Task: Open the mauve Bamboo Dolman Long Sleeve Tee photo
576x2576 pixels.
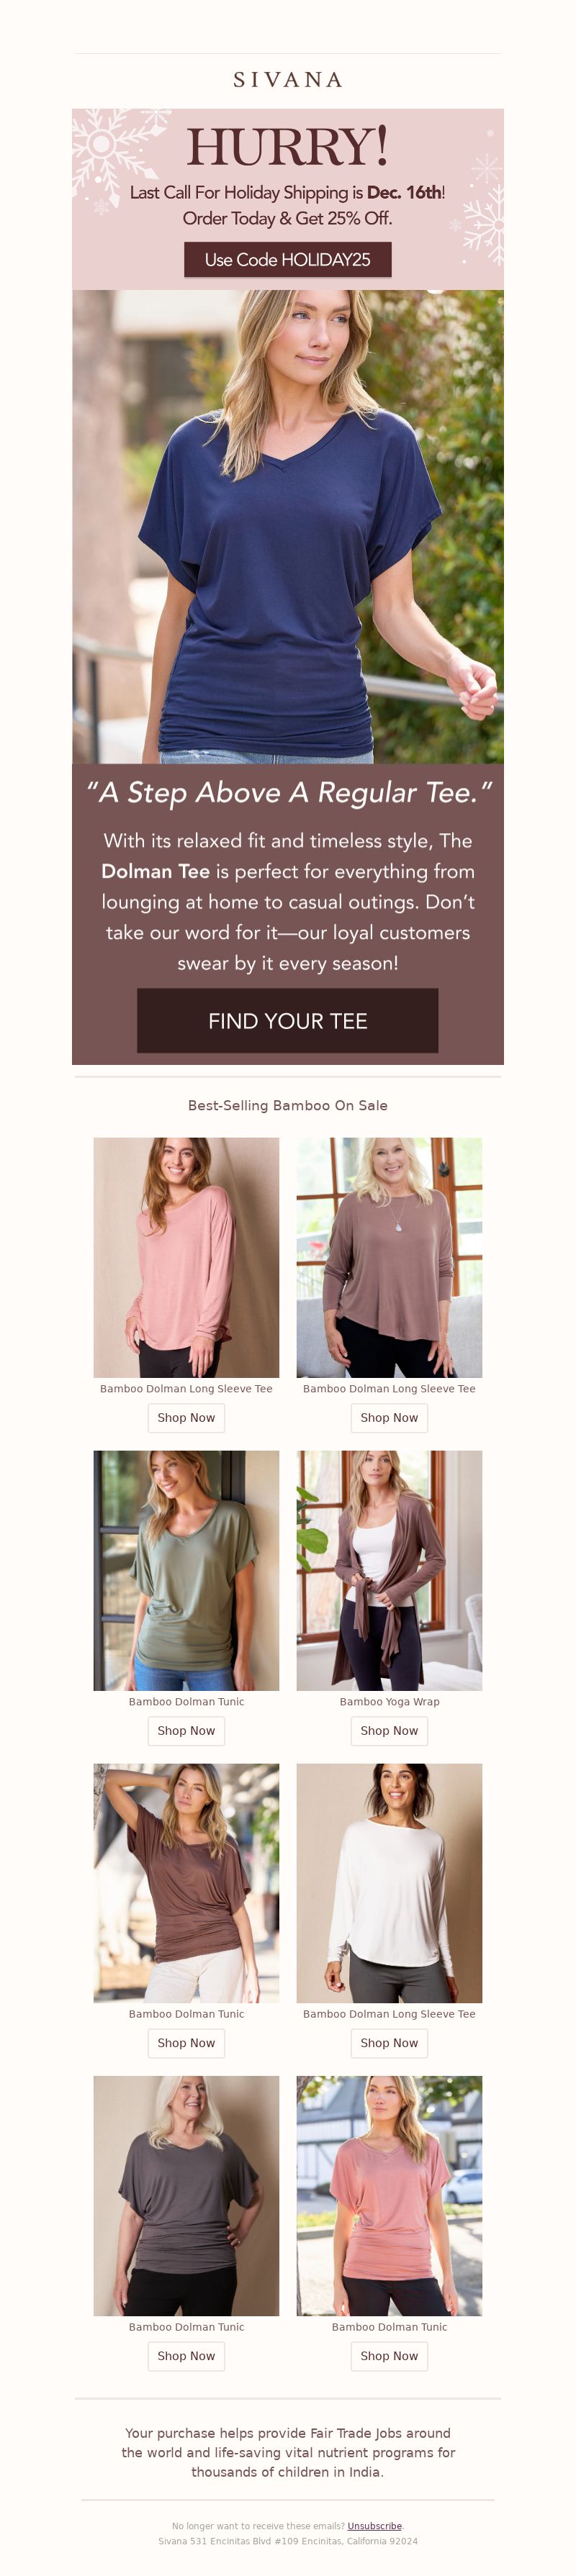Action: [389, 1258]
